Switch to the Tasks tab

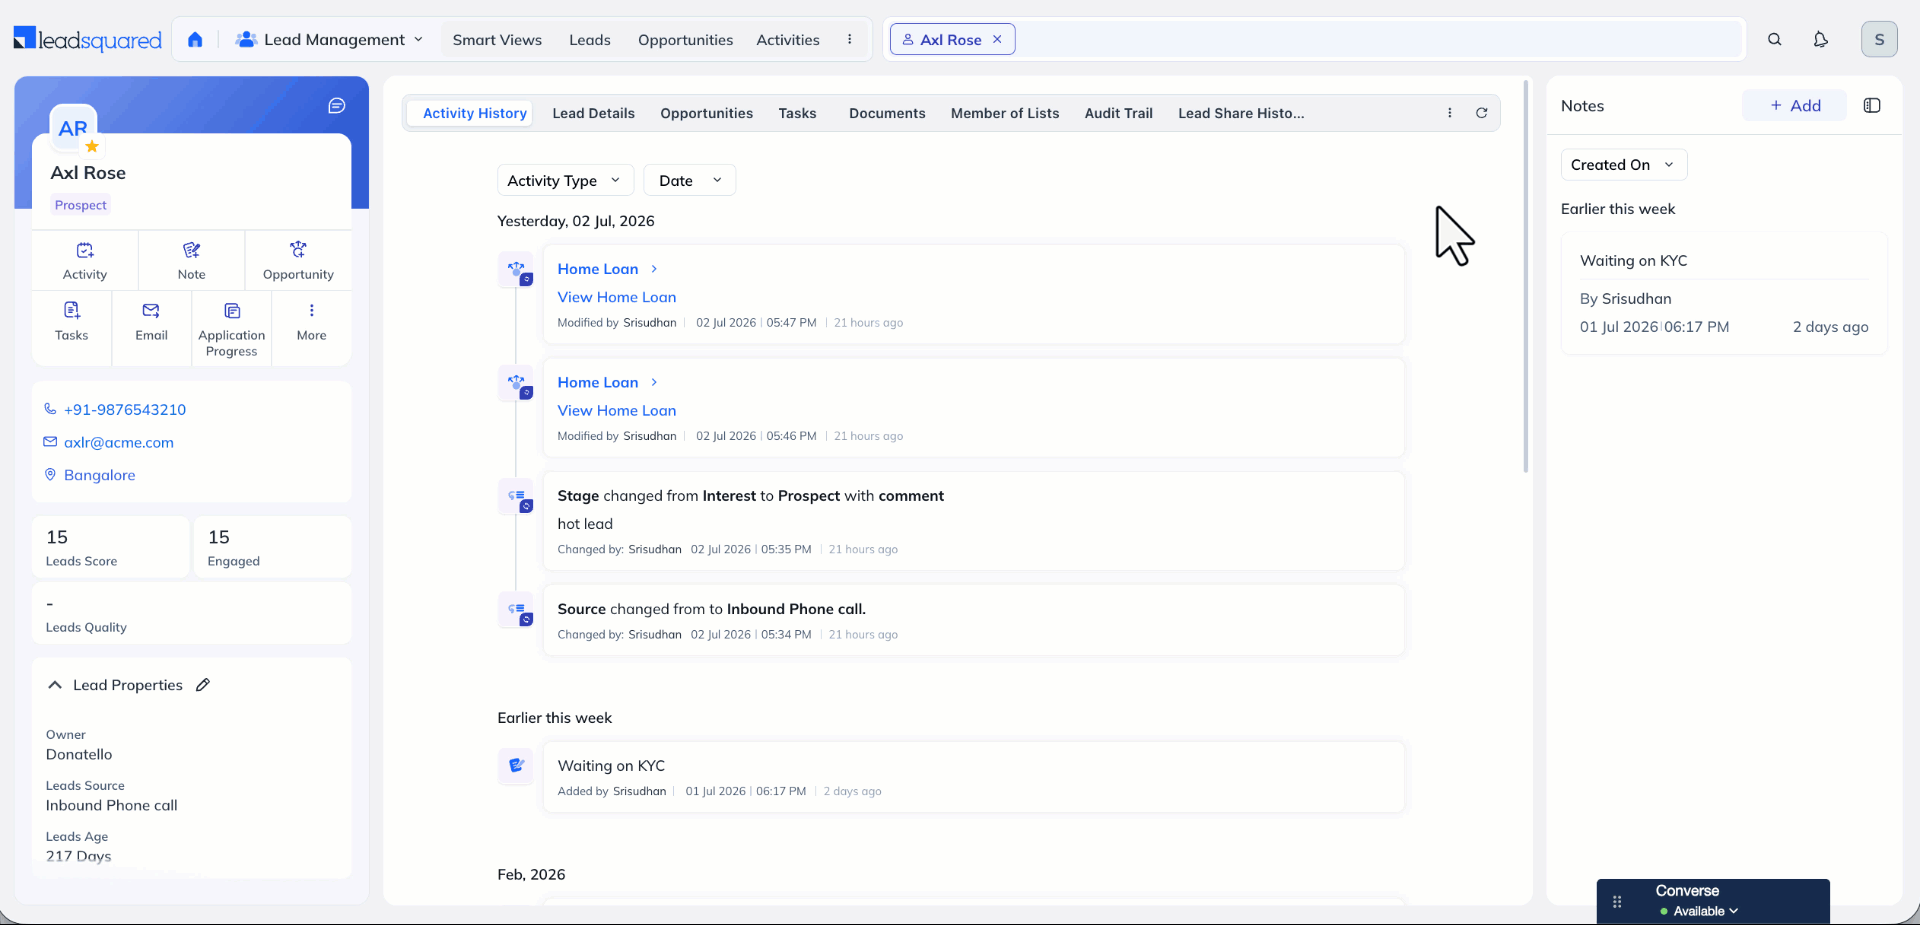pos(797,113)
